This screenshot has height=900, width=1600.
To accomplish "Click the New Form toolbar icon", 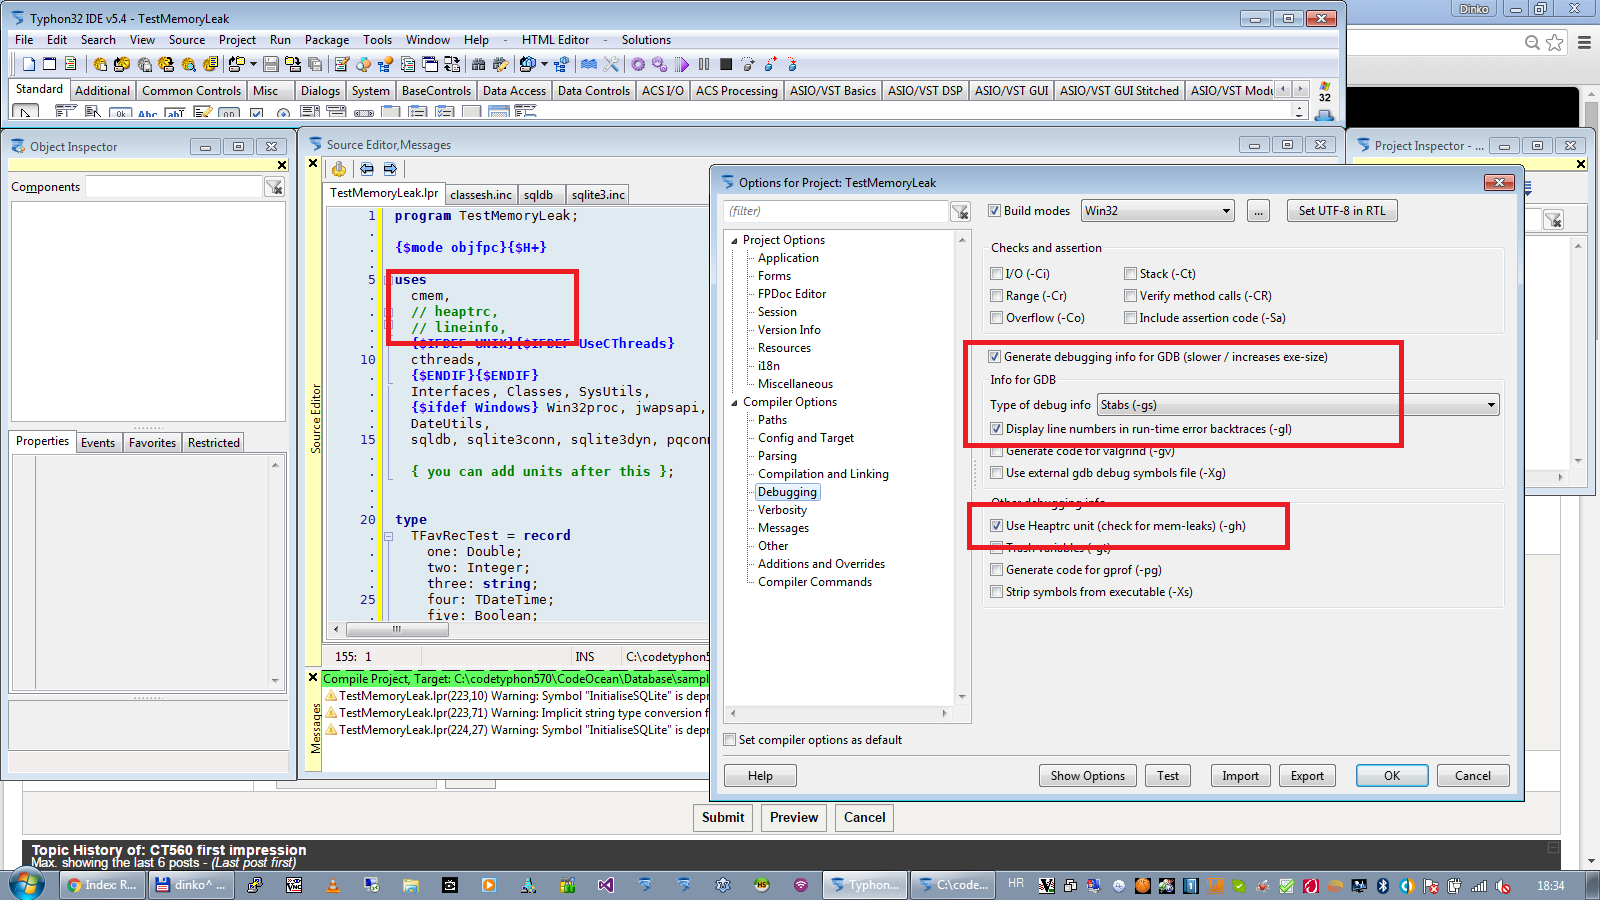I will pyautogui.click(x=49, y=64).
